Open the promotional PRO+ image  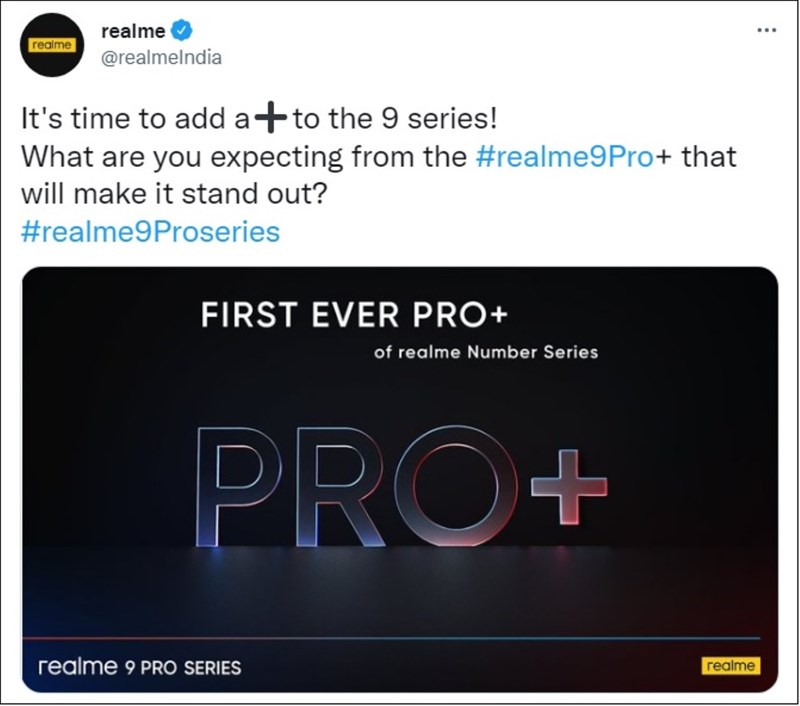pyautogui.click(x=400, y=480)
